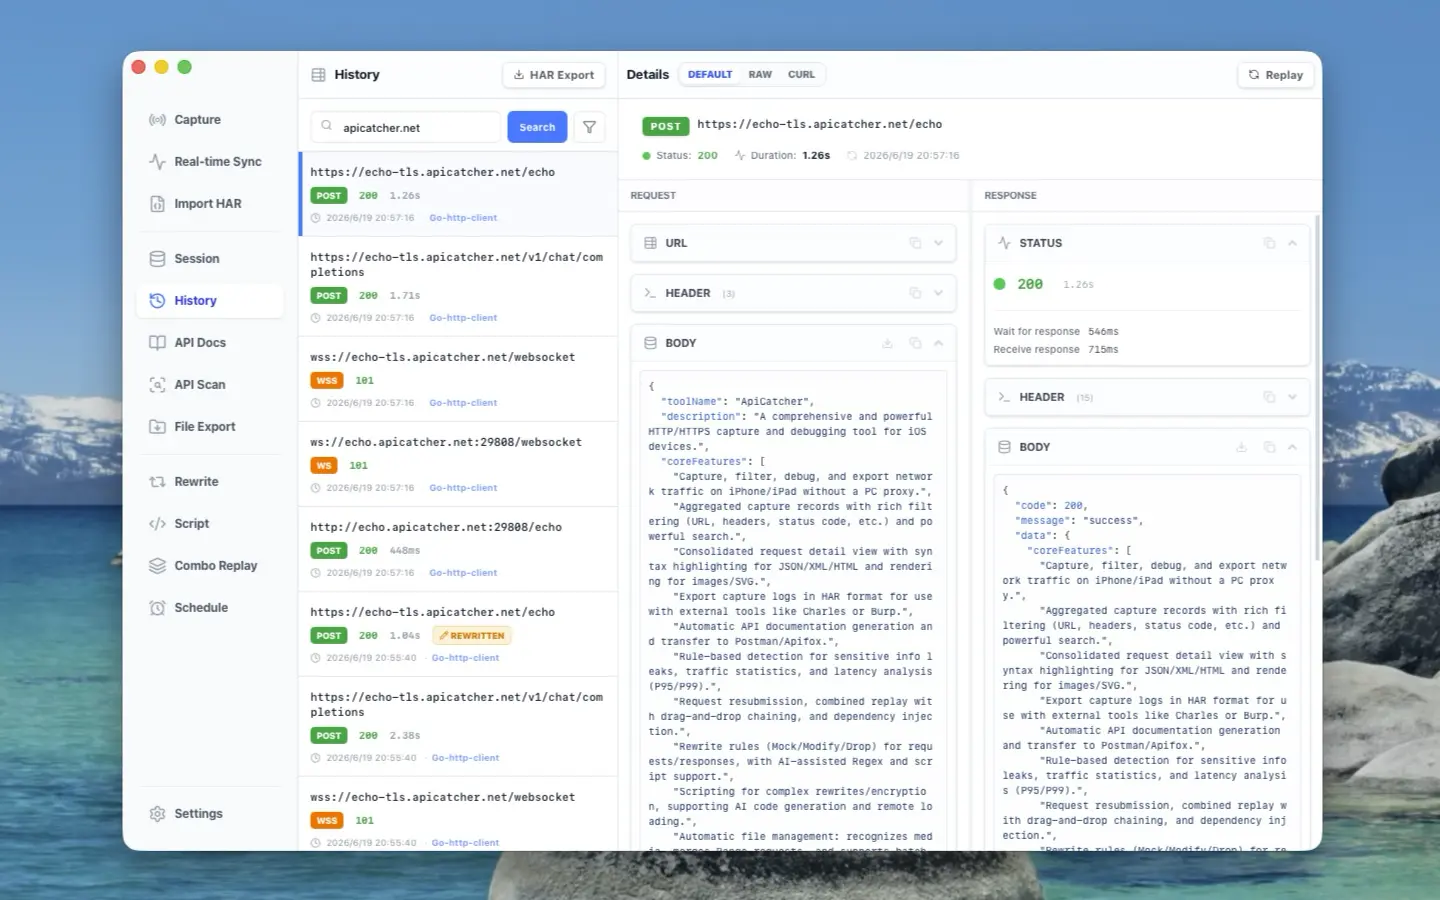Switch to the DEFAULT details tab
Viewport: 1440px width, 900px height.
click(710, 75)
